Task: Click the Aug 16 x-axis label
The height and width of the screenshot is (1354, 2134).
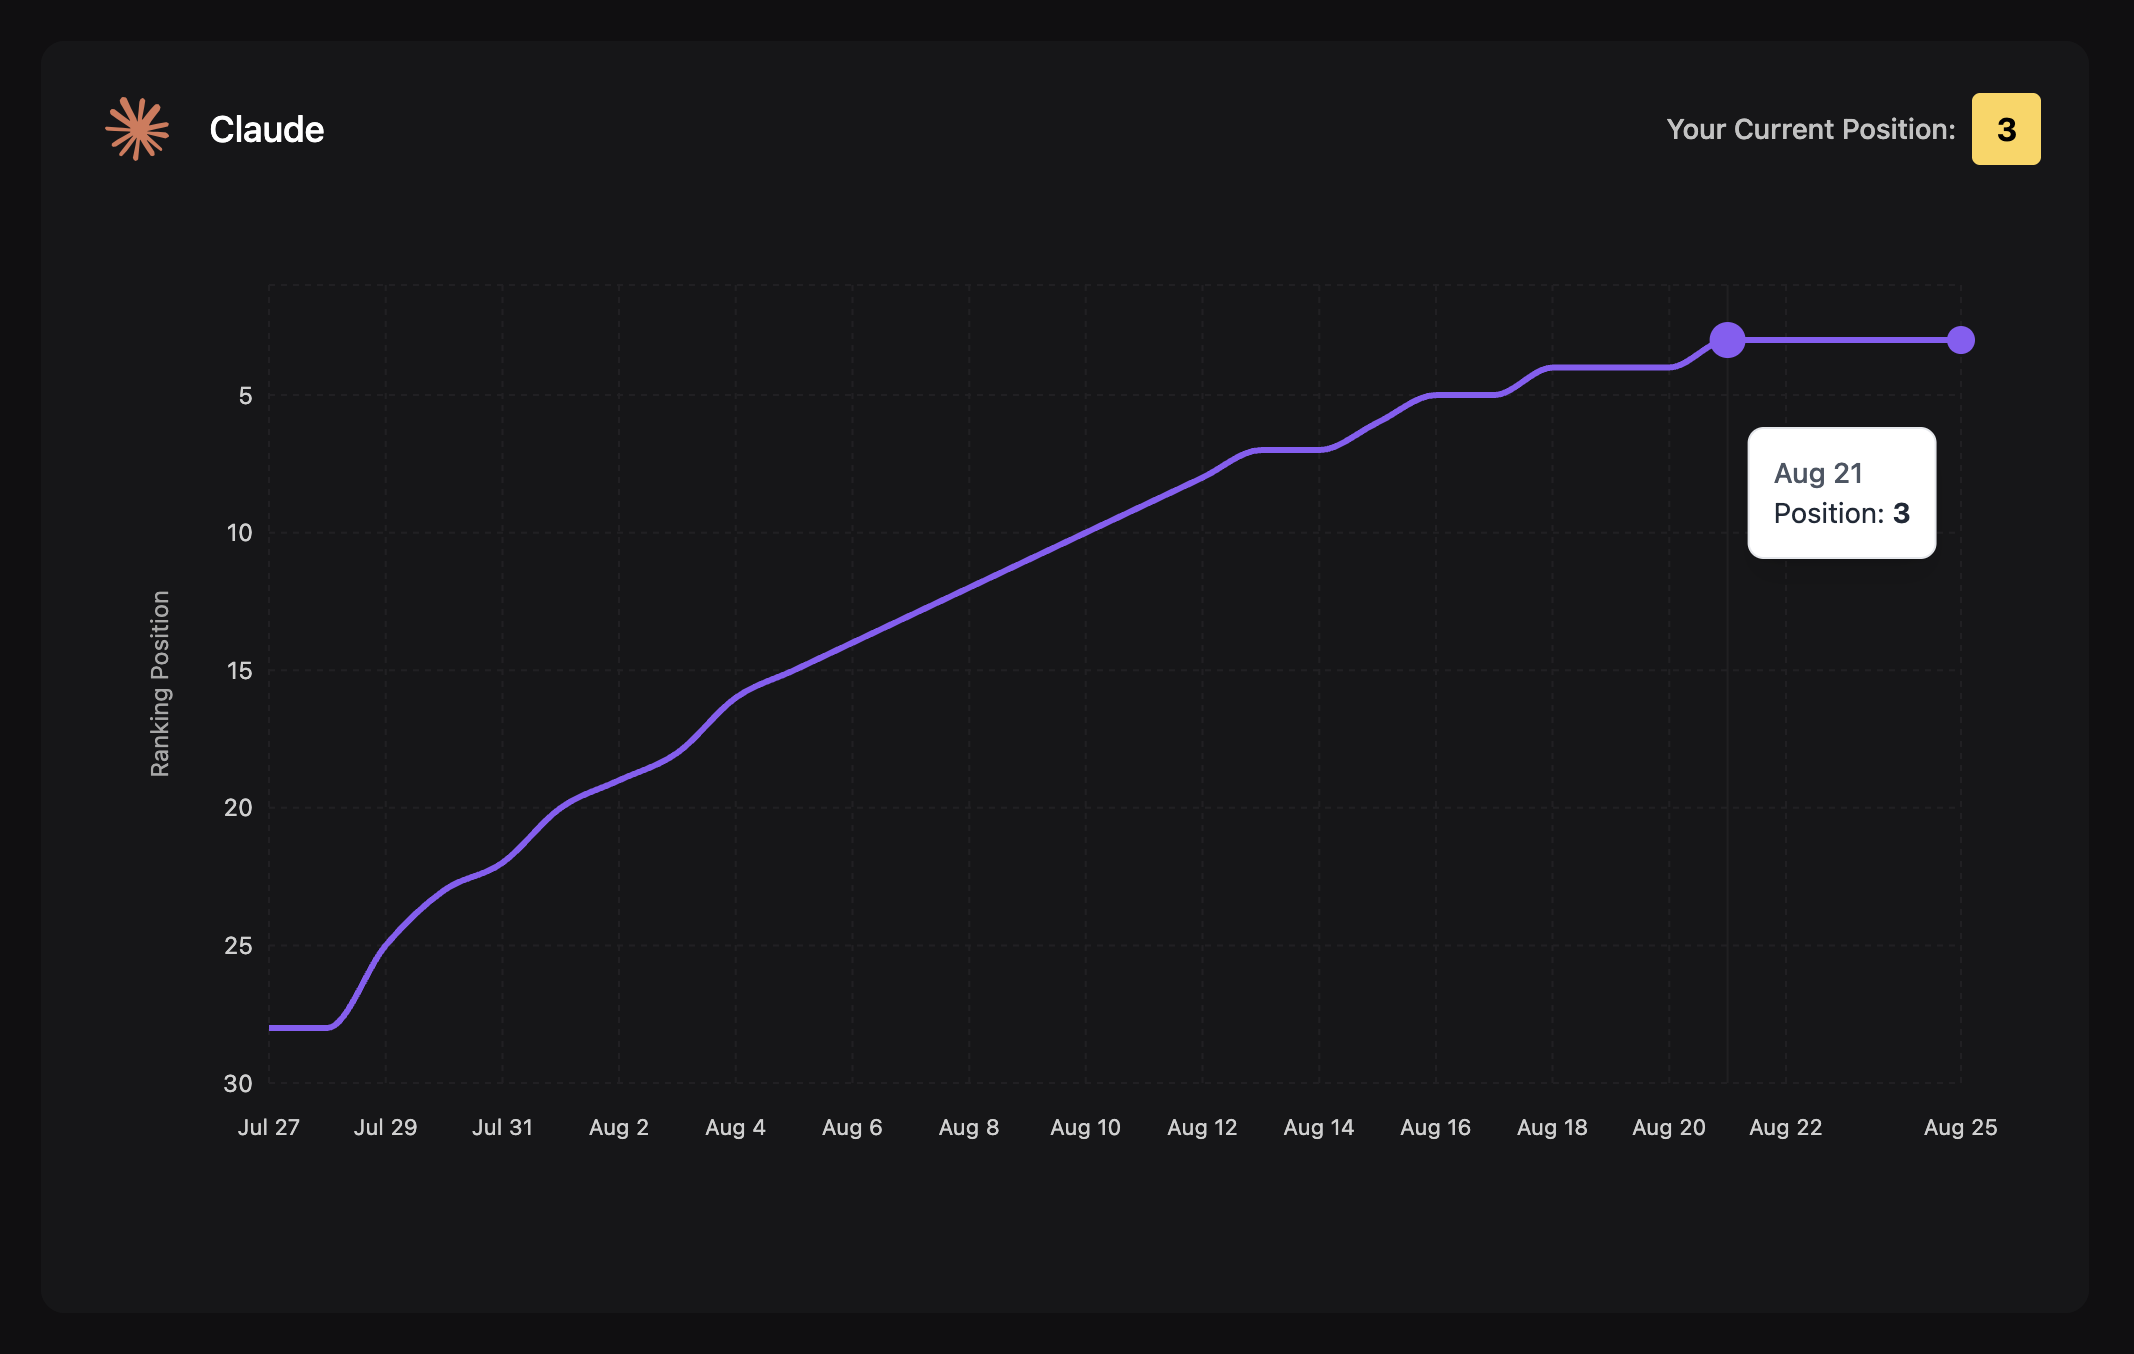Action: pyautogui.click(x=1435, y=1127)
